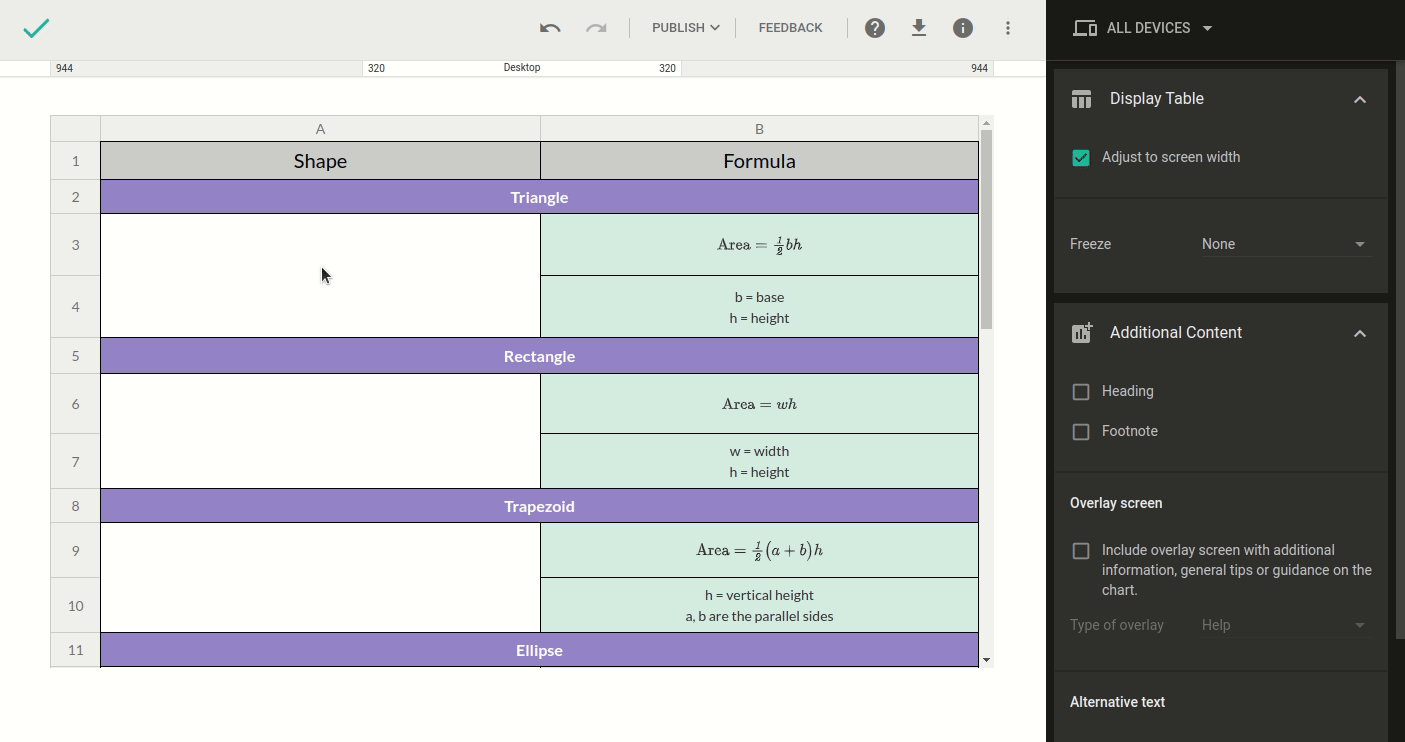
Task: Undo the last change
Action: pyautogui.click(x=550, y=28)
